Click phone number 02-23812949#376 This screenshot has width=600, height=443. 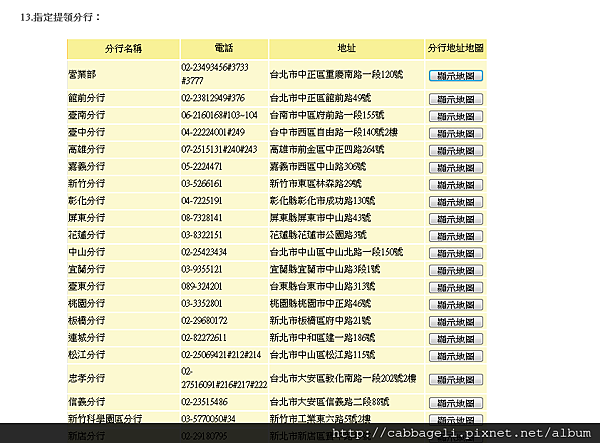pyautogui.click(x=213, y=98)
